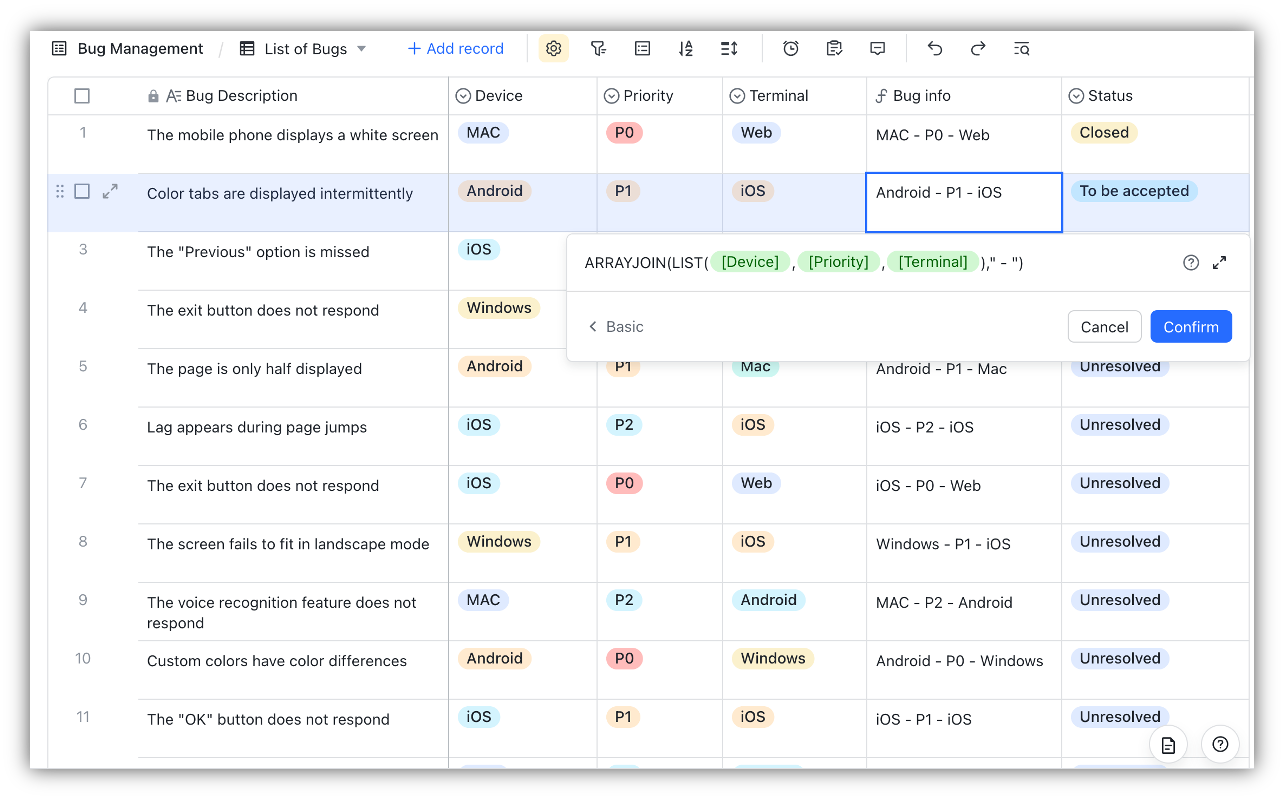Expand the formula editor to full size
Screen dimensions: 1284x800
pos(1219,263)
